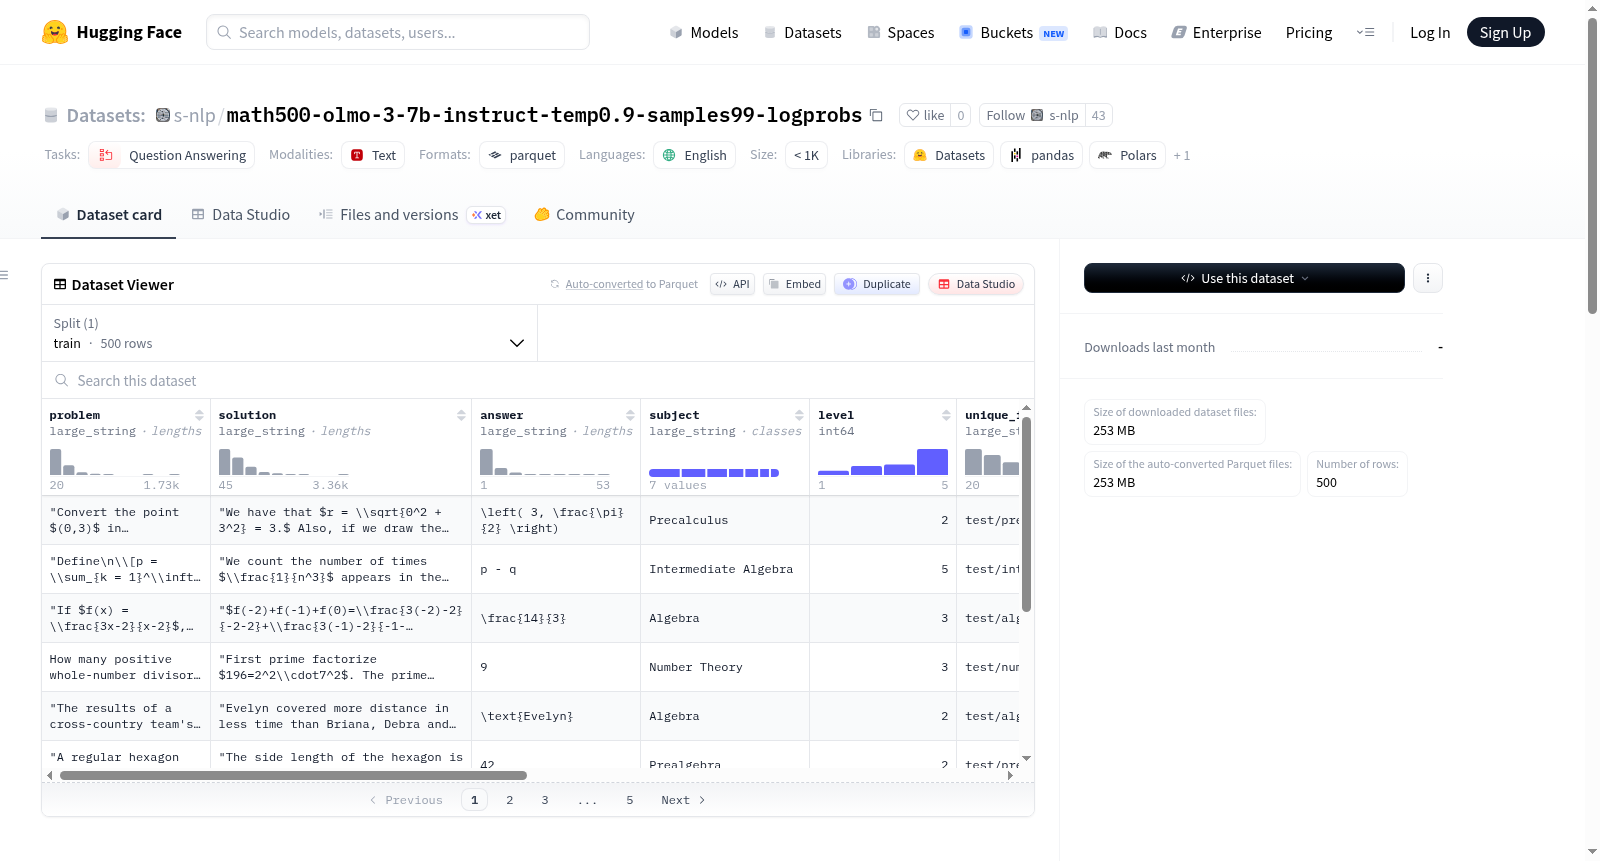Open Docs in the top navigation
This screenshot has height=861, width=1600.
pyautogui.click(x=1120, y=32)
